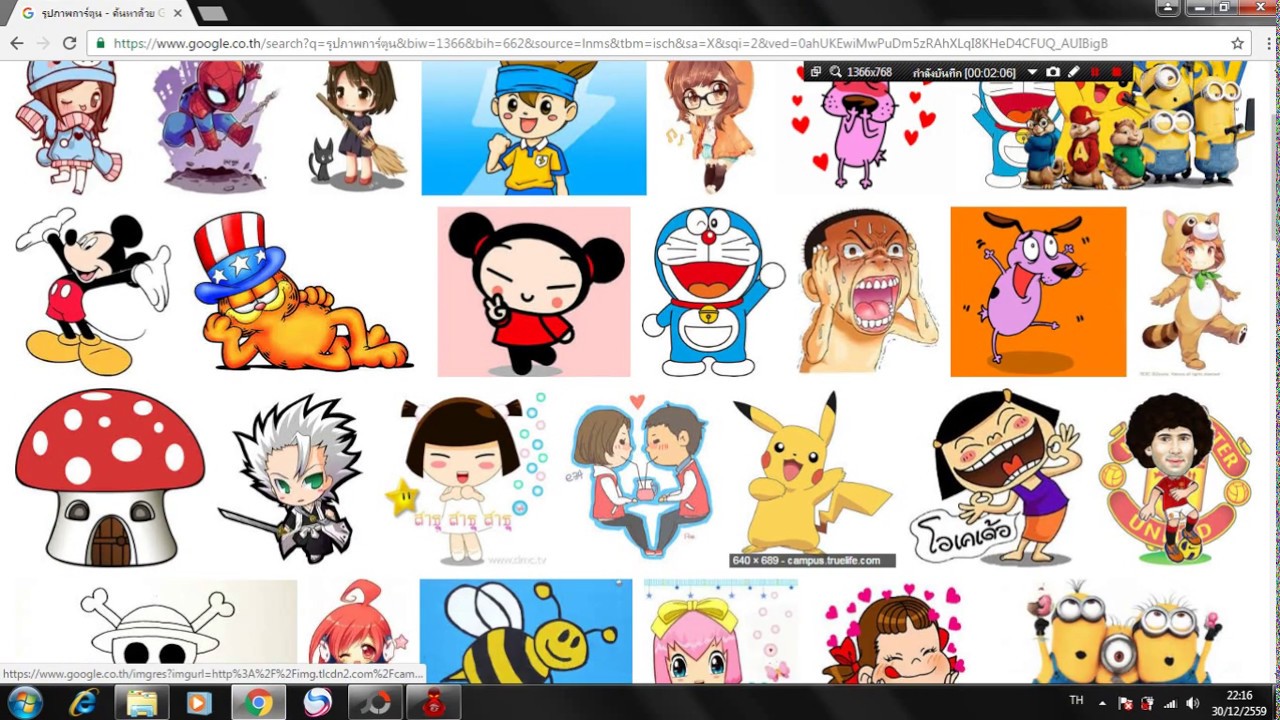Viewport: 1280px width, 720px height.
Task: Open the red mushroom house image
Action: [110, 478]
